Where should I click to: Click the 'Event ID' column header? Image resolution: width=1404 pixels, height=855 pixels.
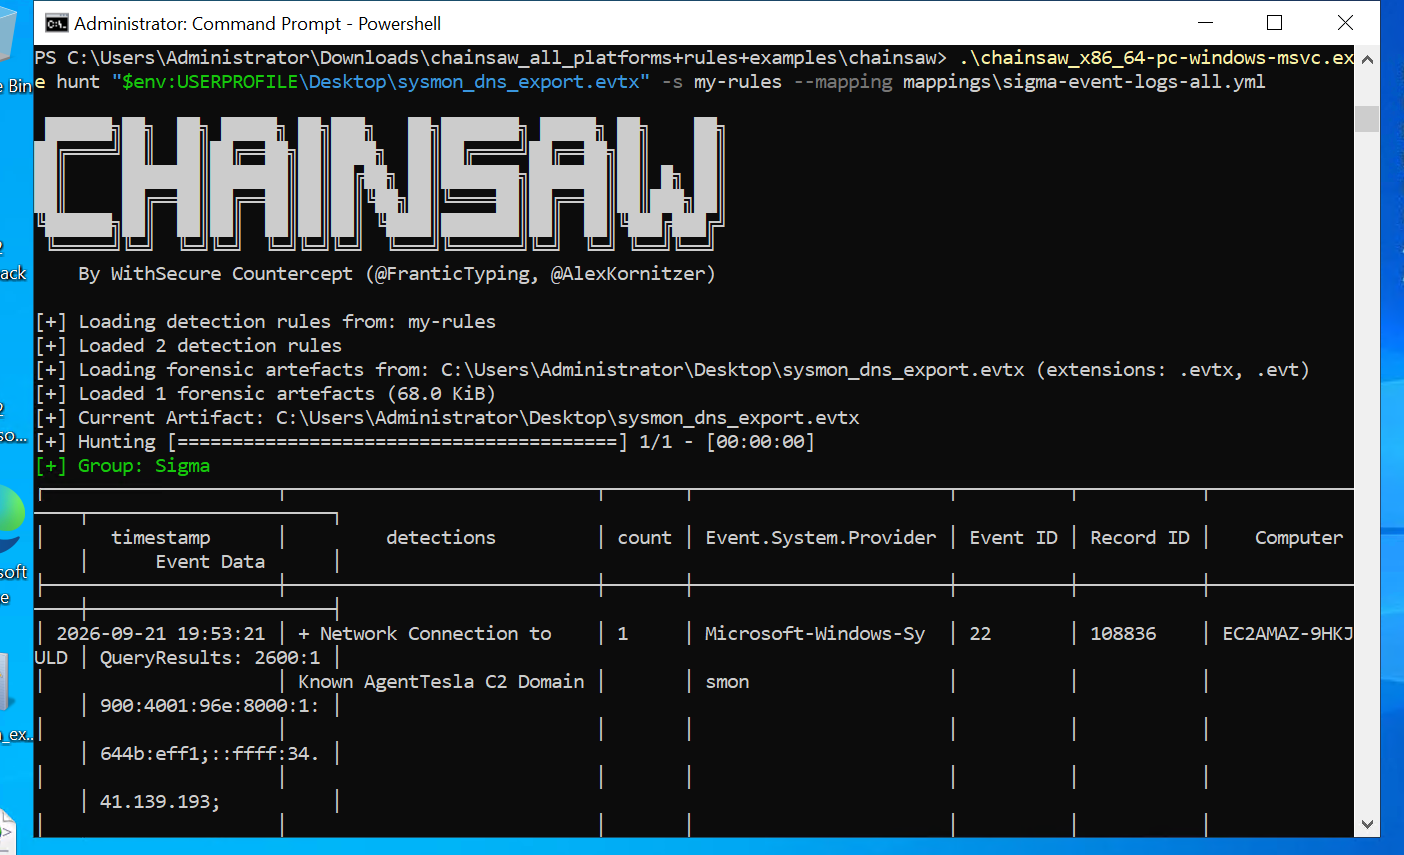tap(1013, 537)
